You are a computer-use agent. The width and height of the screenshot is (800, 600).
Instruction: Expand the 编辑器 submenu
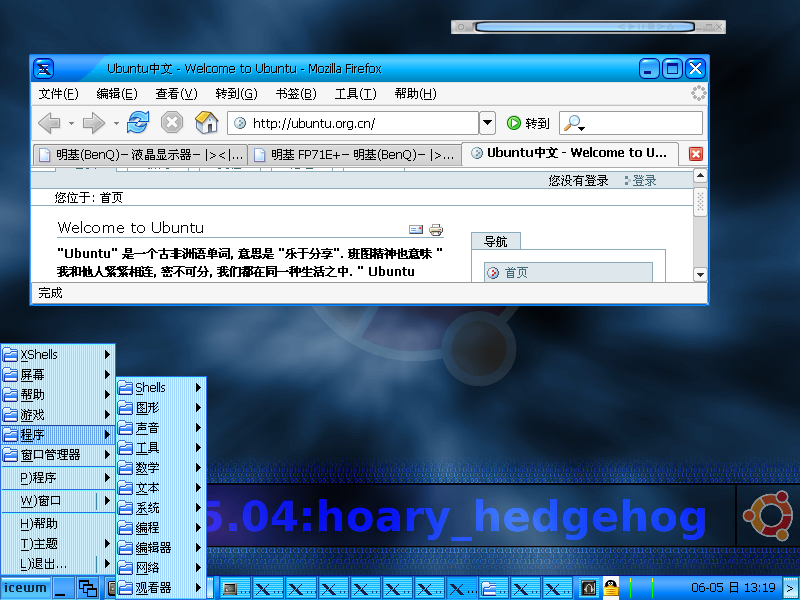pyautogui.click(x=161, y=547)
